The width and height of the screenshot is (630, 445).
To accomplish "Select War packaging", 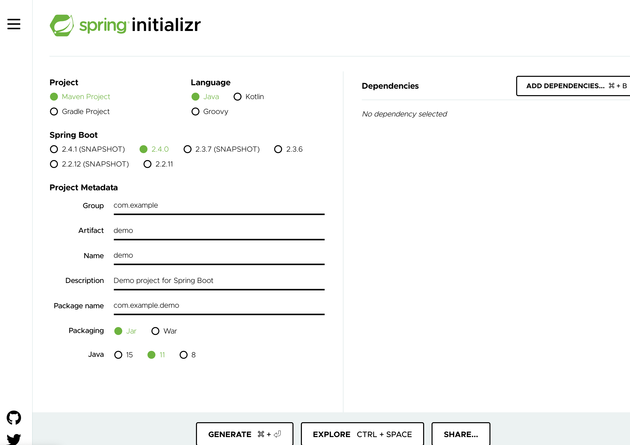I will [x=164, y=331].
